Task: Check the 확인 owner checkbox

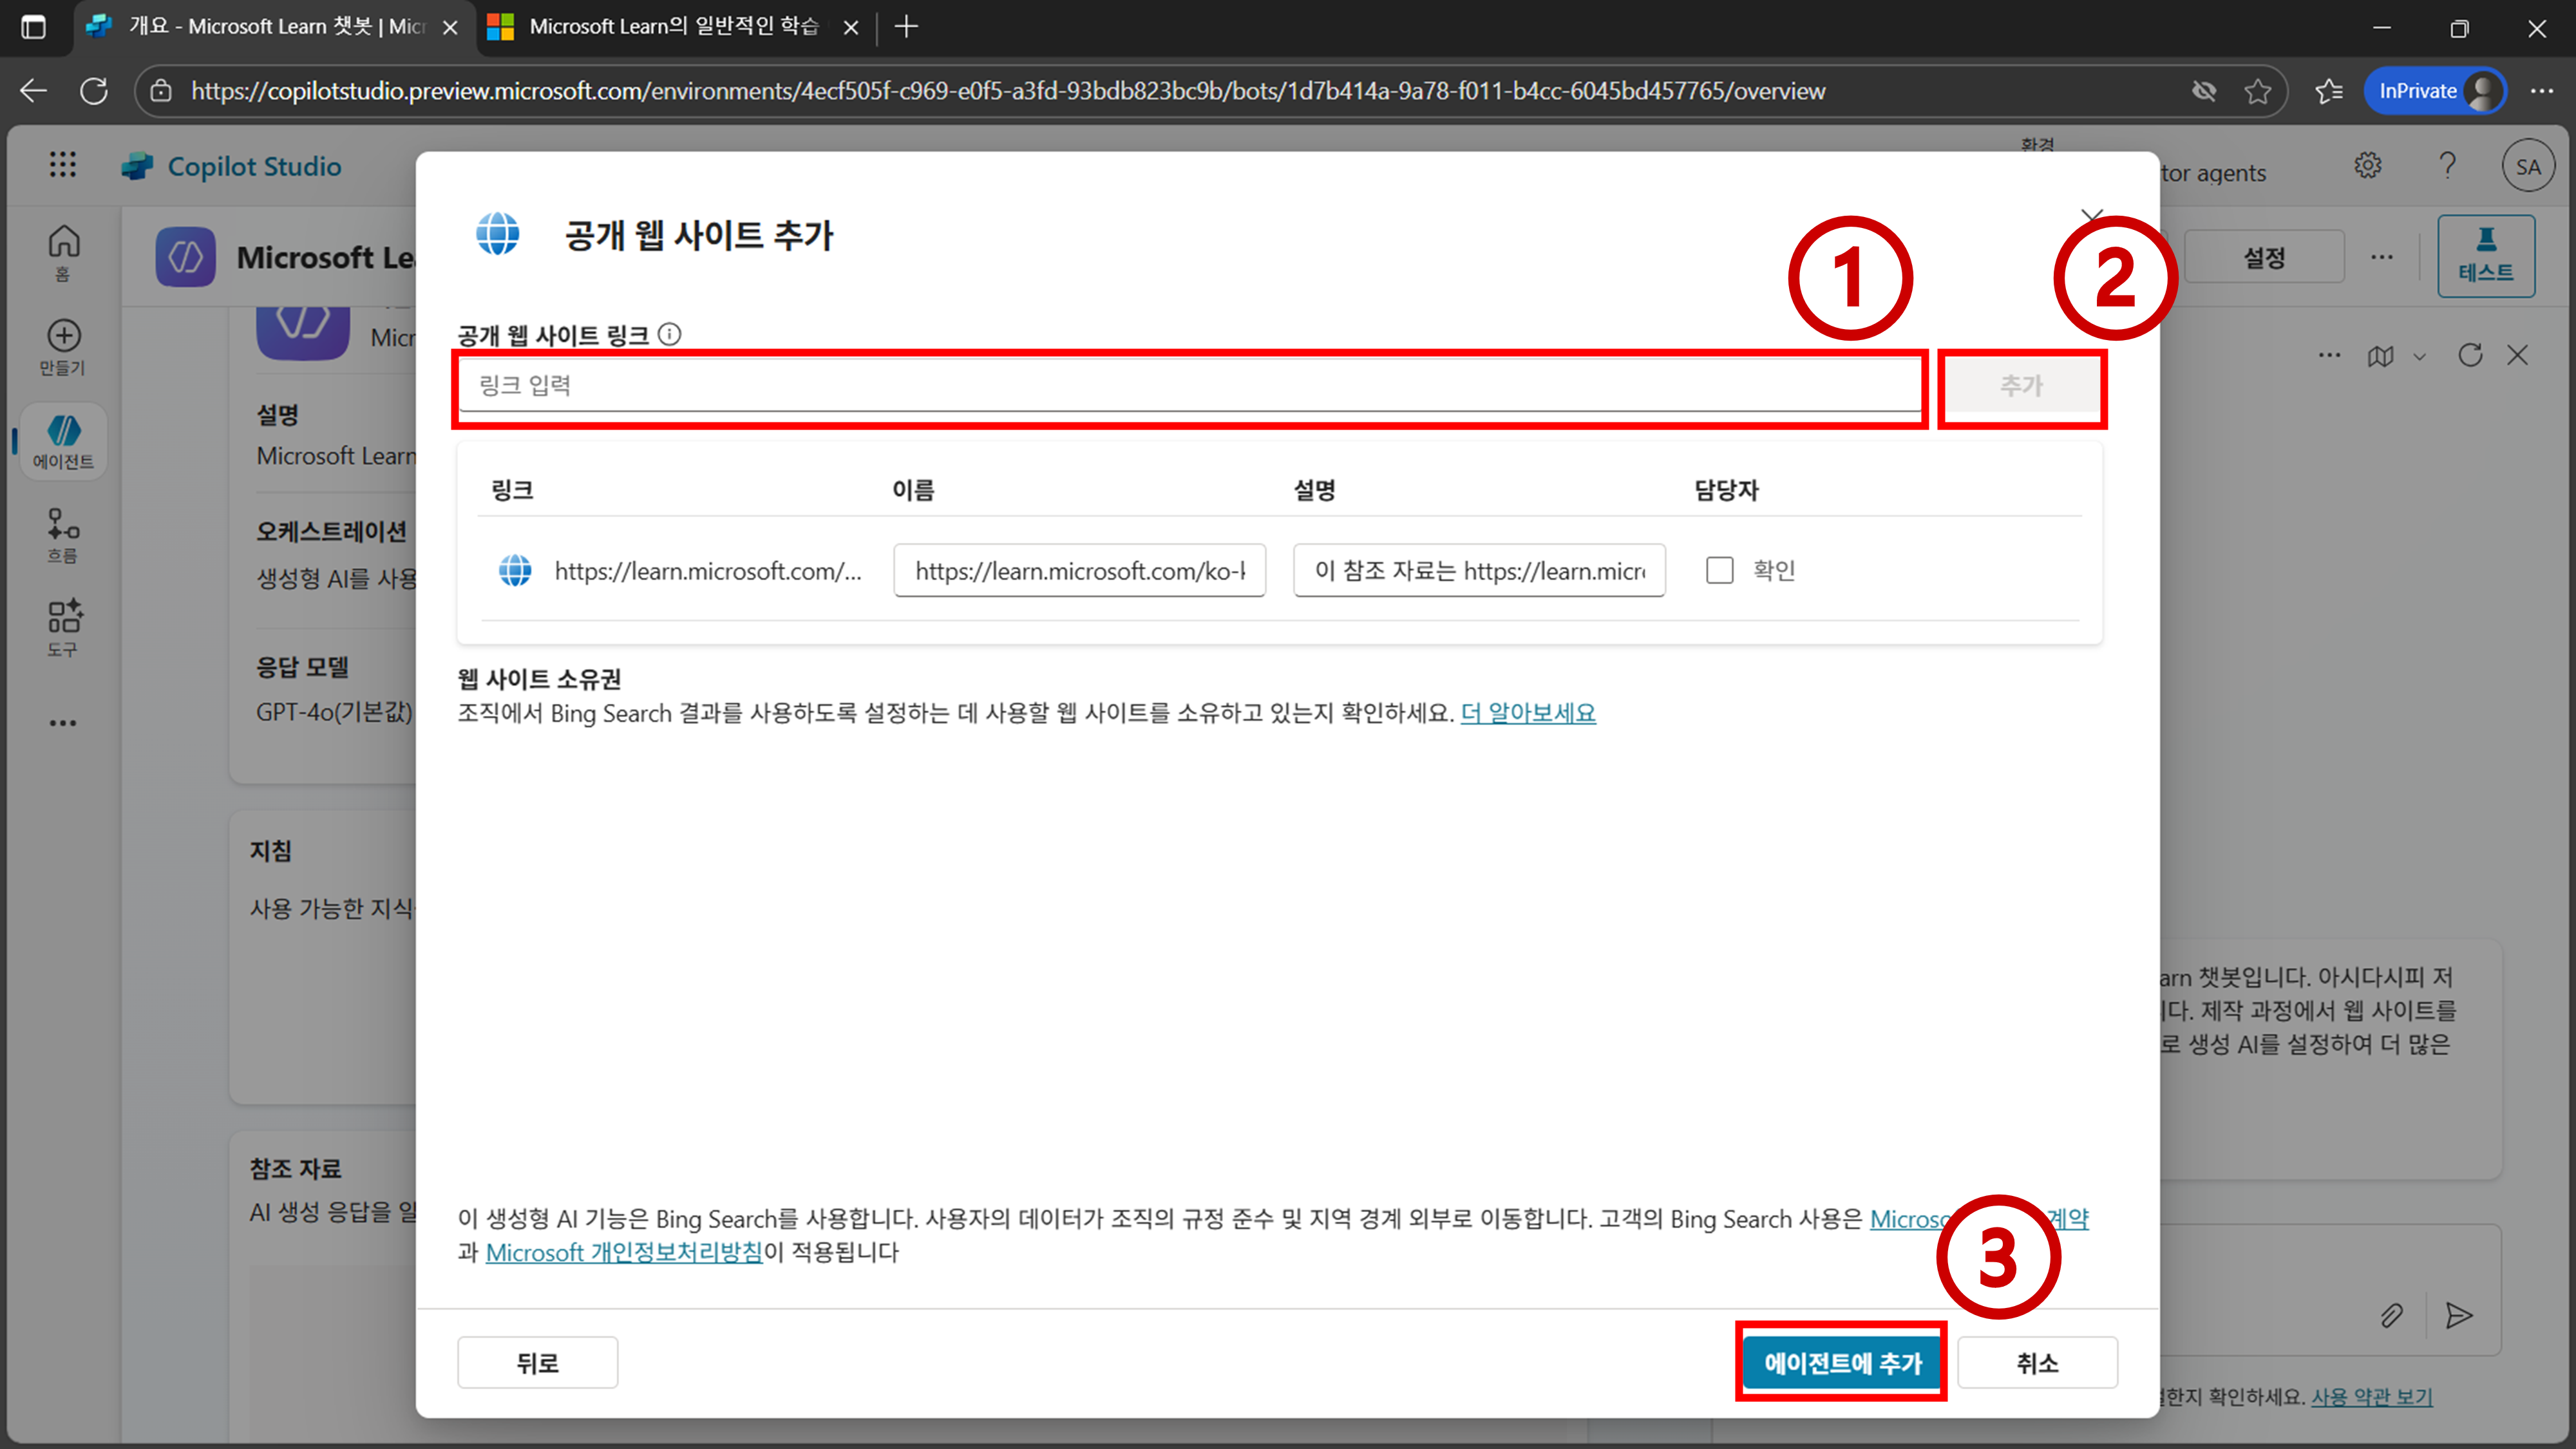Action: tap(1719, 570)
